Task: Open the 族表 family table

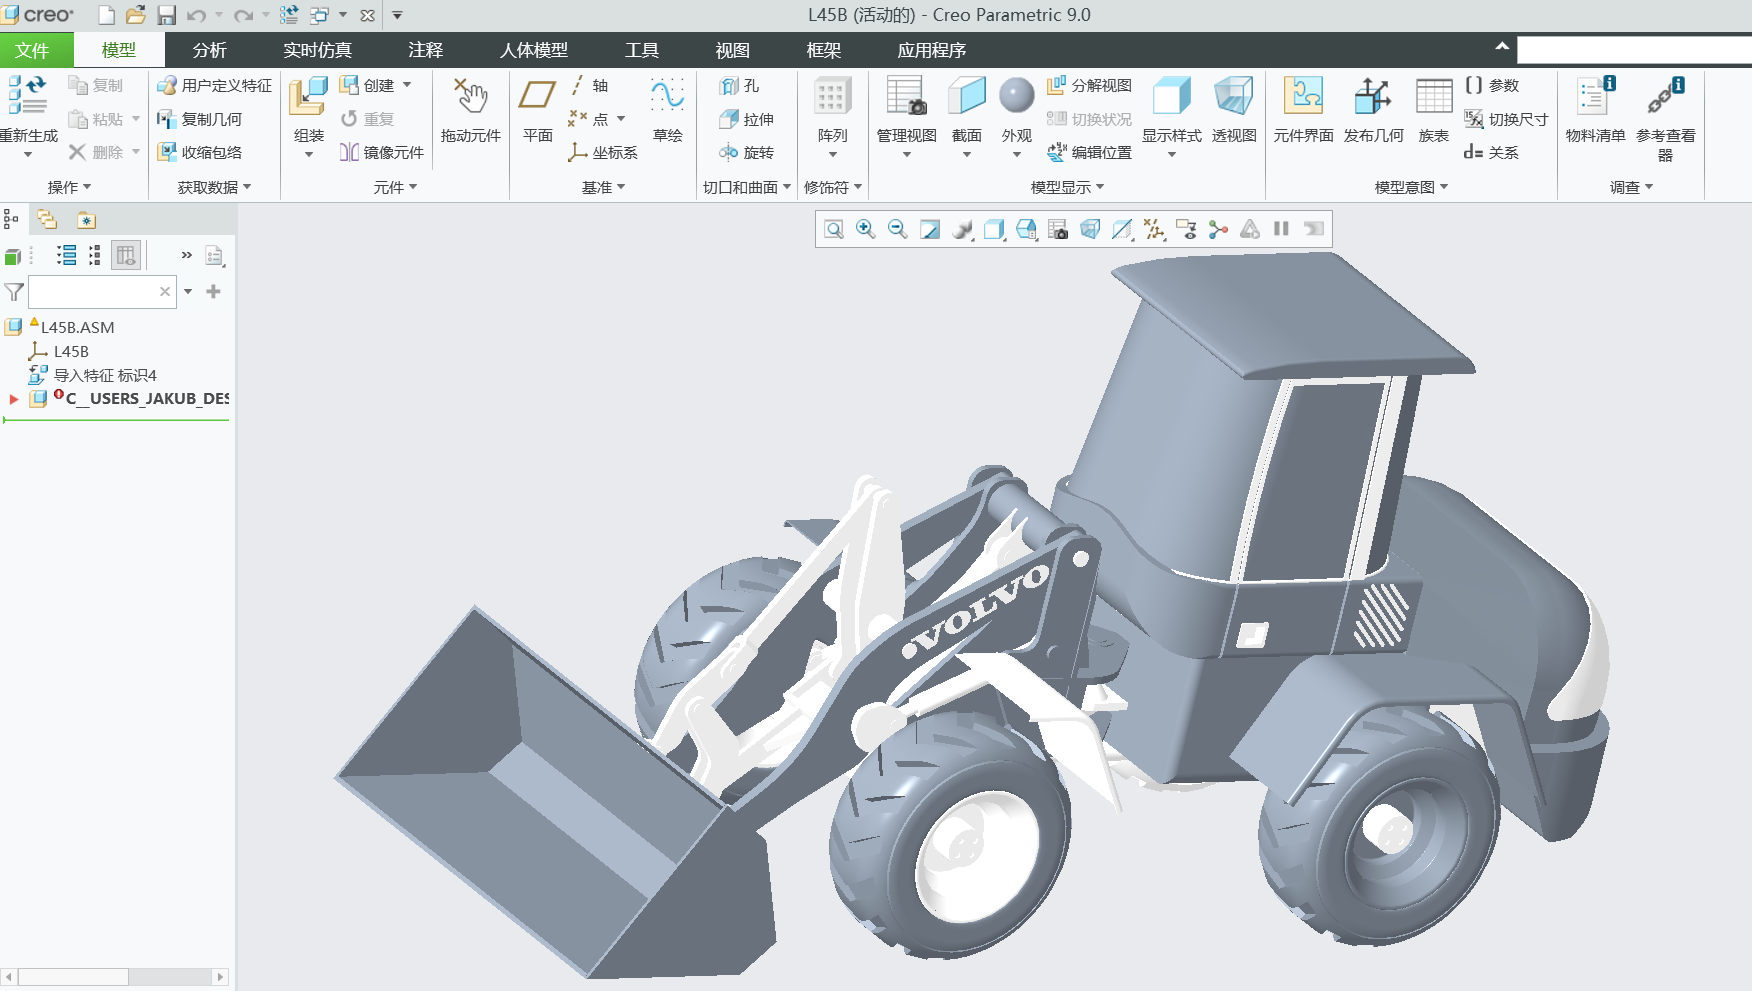Action: coord(1434,110)
